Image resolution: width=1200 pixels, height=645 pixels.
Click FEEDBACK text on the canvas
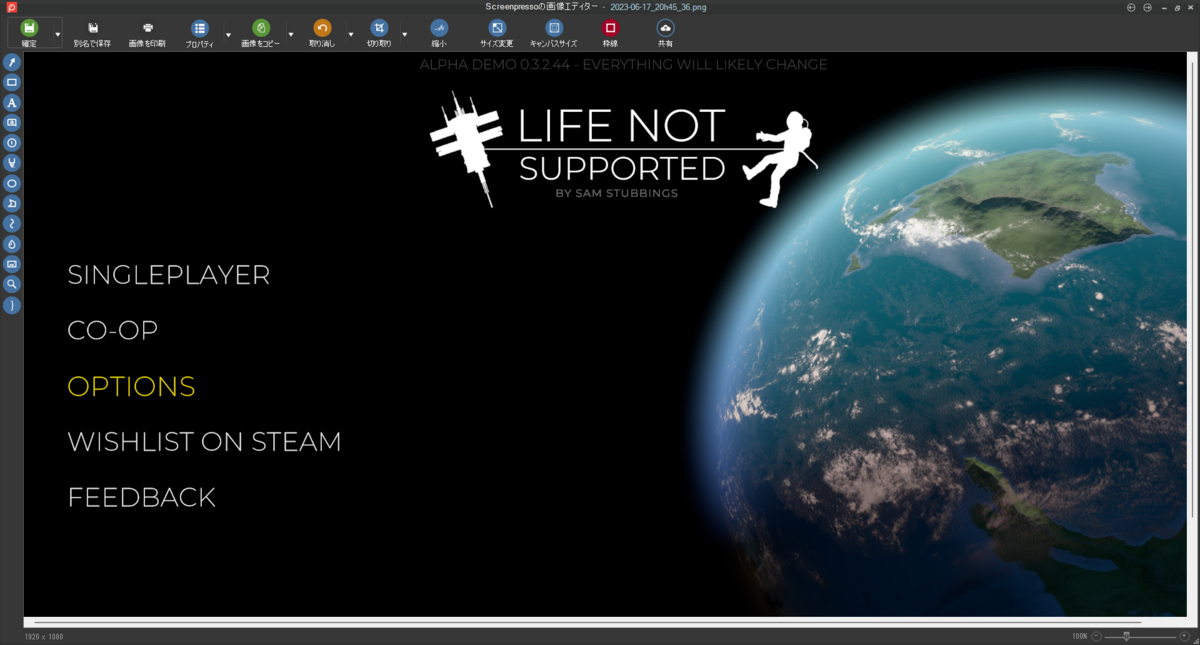pyautogui.click(x=141, y=497)
